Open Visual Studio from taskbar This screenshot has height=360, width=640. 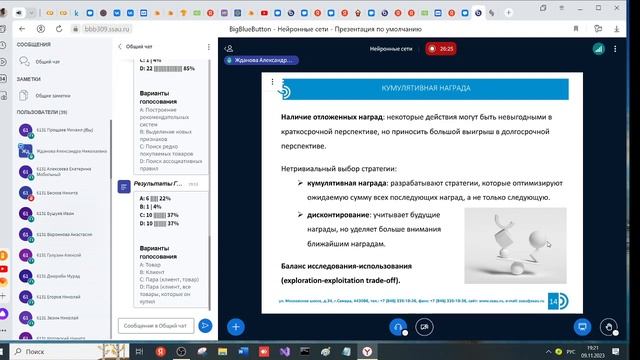point(285,351)
